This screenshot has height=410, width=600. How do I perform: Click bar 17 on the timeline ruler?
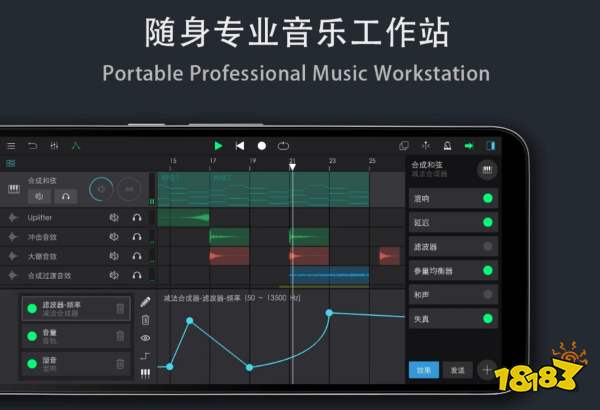pyautogui.click(x=213, y=161)
